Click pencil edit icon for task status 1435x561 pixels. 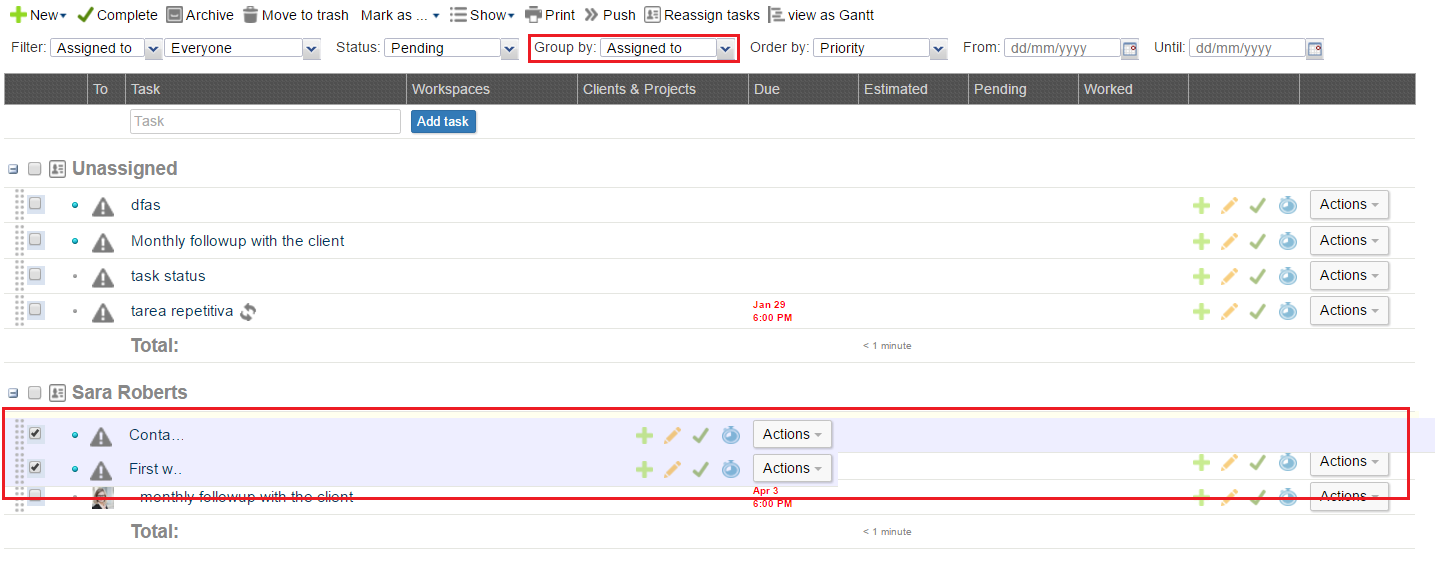(x=1230, y=276)
